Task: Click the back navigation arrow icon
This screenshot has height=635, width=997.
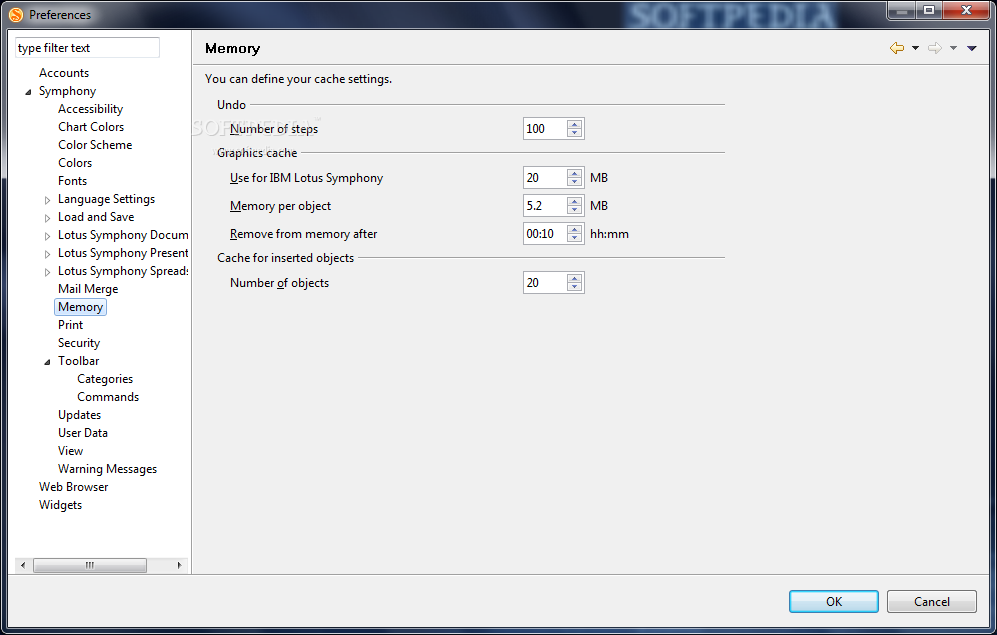Action: point(897,48)
